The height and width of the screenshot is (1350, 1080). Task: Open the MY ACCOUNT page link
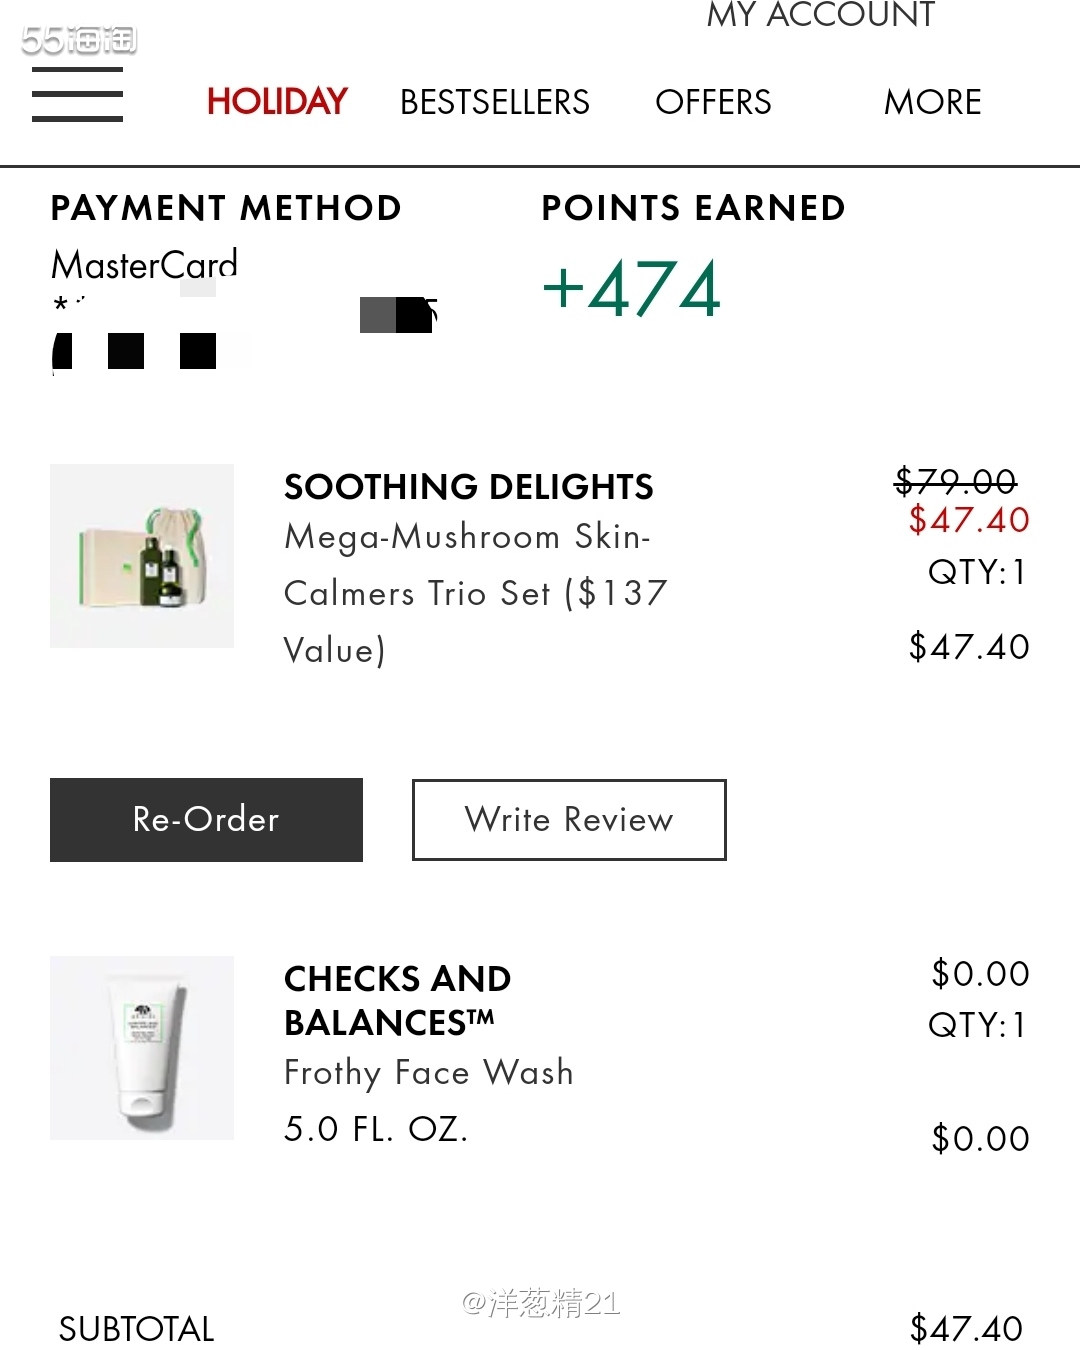coord(821,15)
